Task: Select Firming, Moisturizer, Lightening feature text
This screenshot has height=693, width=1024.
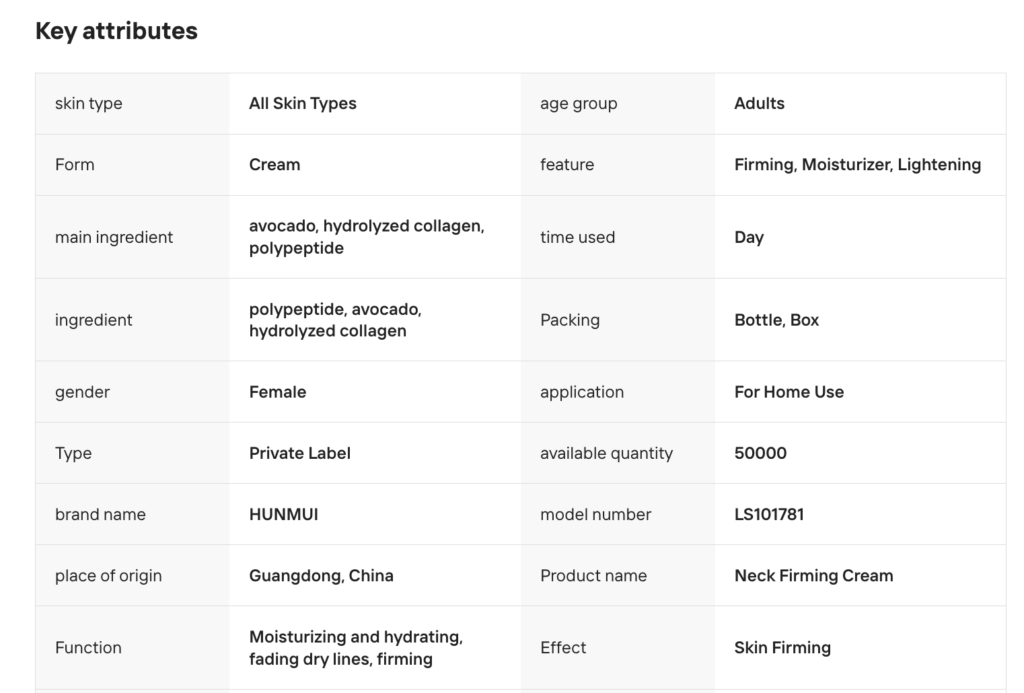Action: pos(857,164)
